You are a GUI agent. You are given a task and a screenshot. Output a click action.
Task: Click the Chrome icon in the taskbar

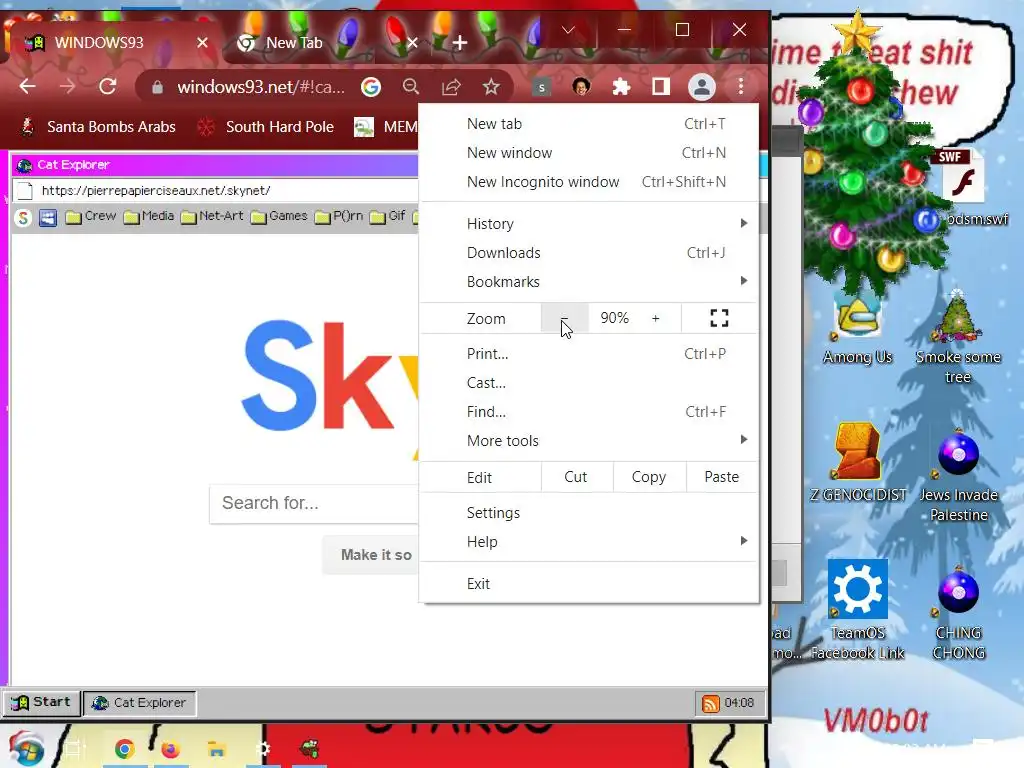[x=124, y=749]
